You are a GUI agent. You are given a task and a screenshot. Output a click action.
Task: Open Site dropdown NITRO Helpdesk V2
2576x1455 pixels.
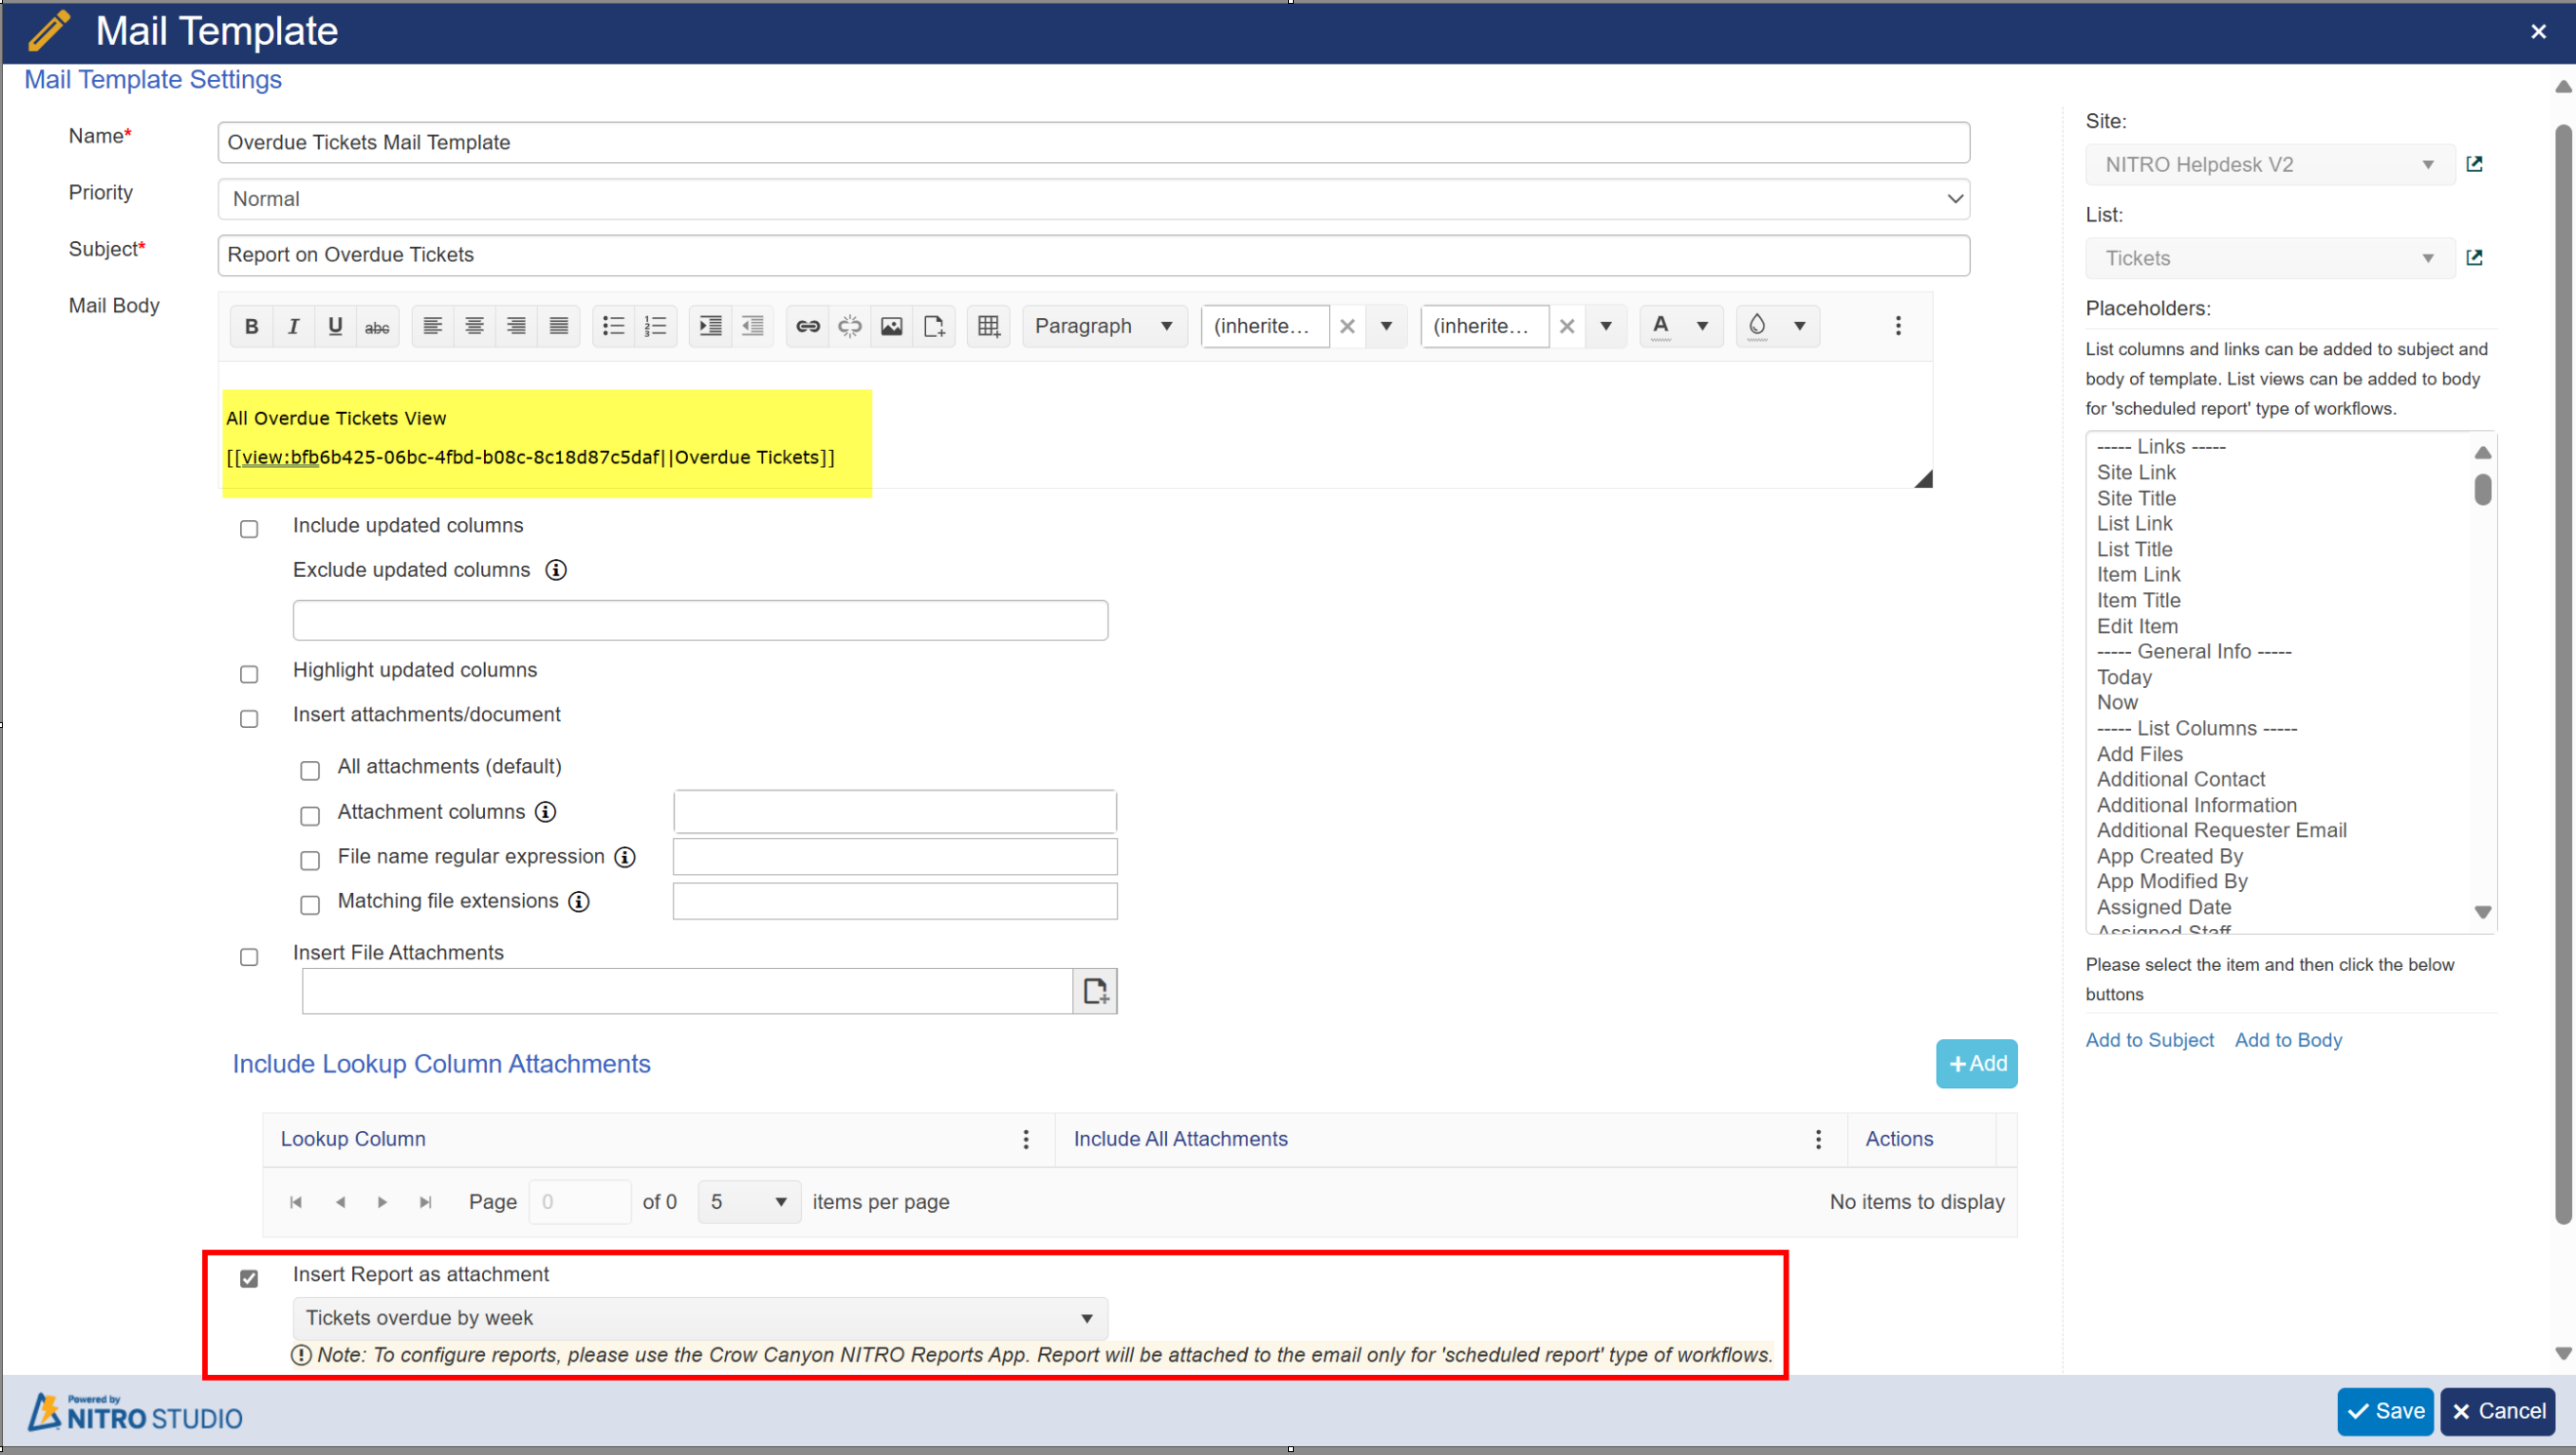click(x=2270, y=164)
